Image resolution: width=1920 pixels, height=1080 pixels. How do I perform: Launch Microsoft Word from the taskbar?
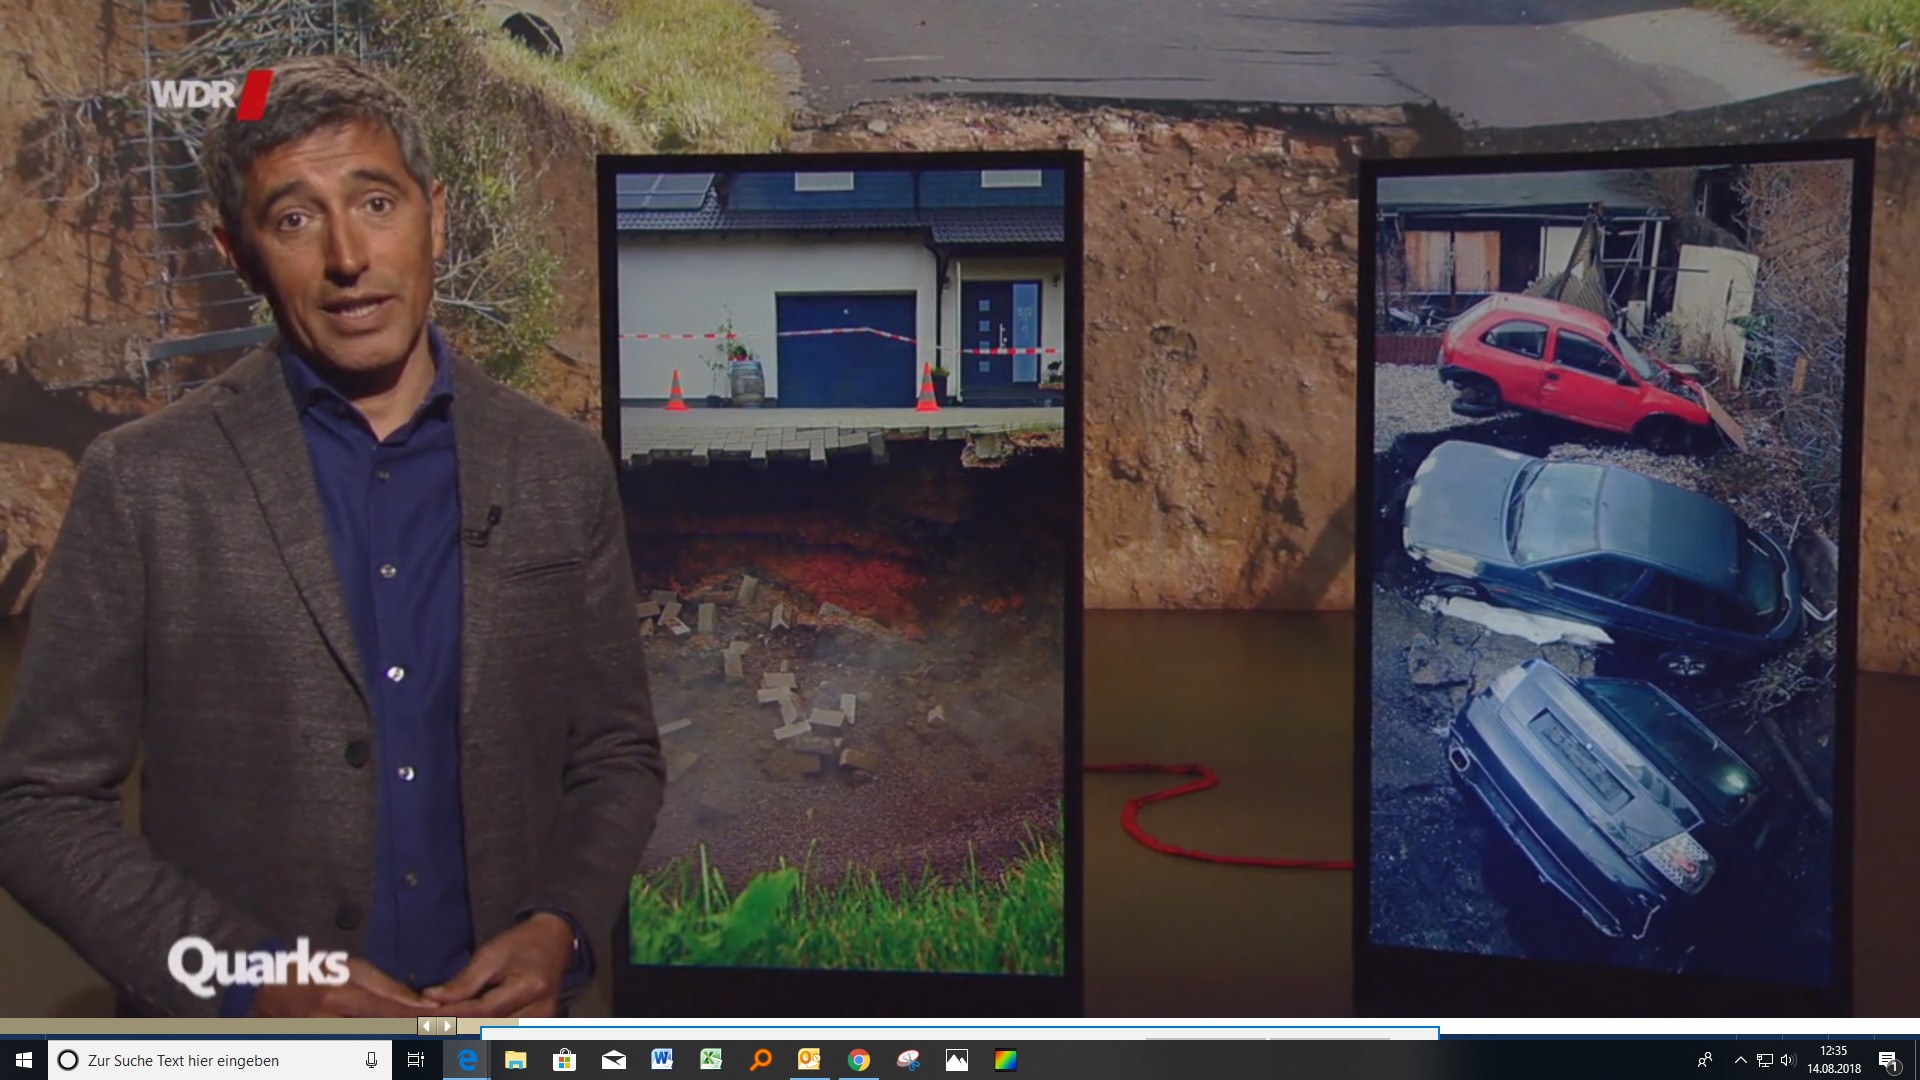click(x=662, y=1060)
